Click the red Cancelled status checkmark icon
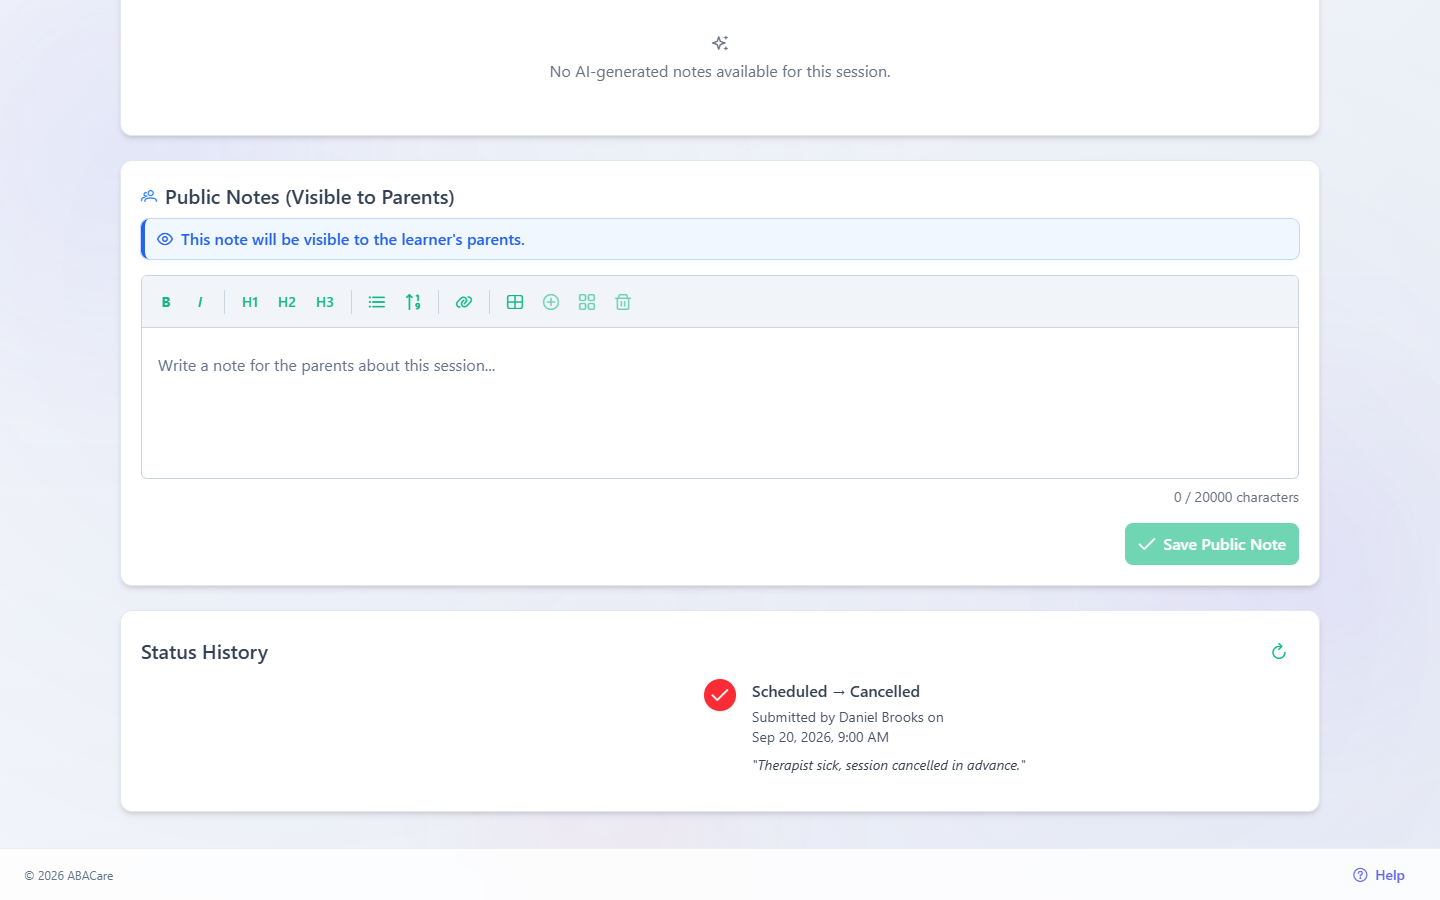Screen dimensions: 1440x900 tap(720, 695)
